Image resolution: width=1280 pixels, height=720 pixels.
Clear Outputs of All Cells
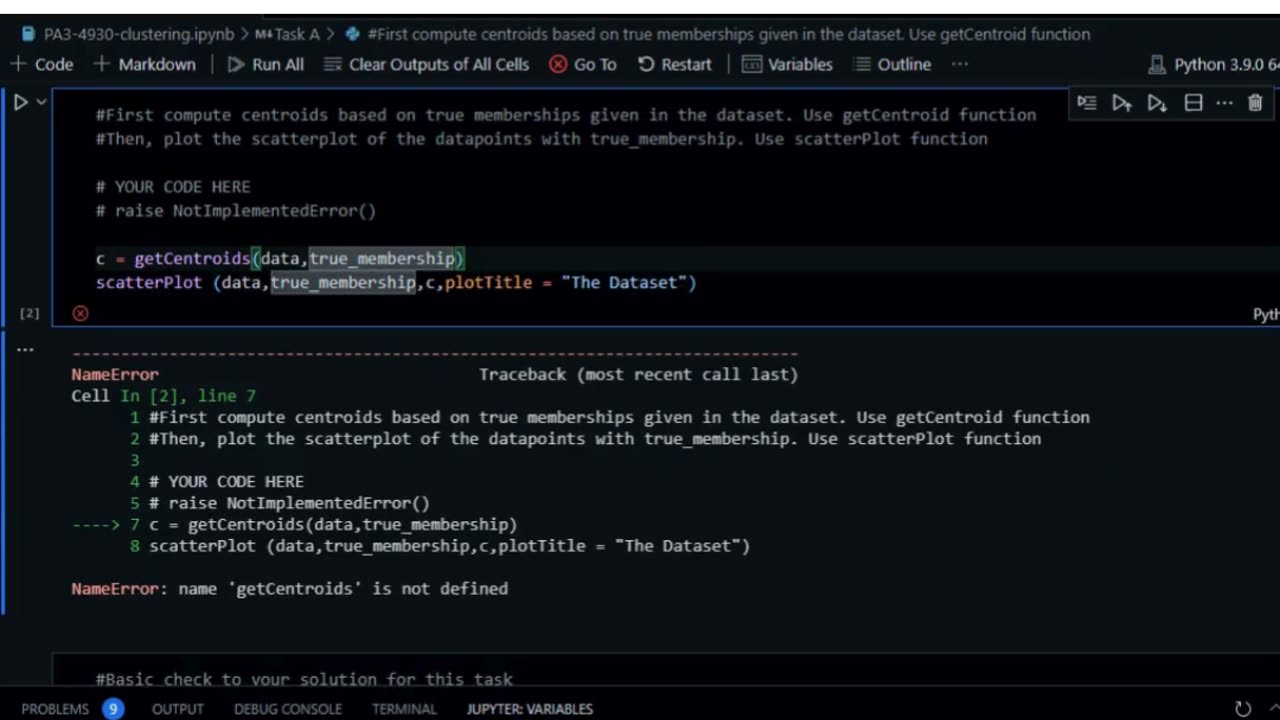[427, 64]
